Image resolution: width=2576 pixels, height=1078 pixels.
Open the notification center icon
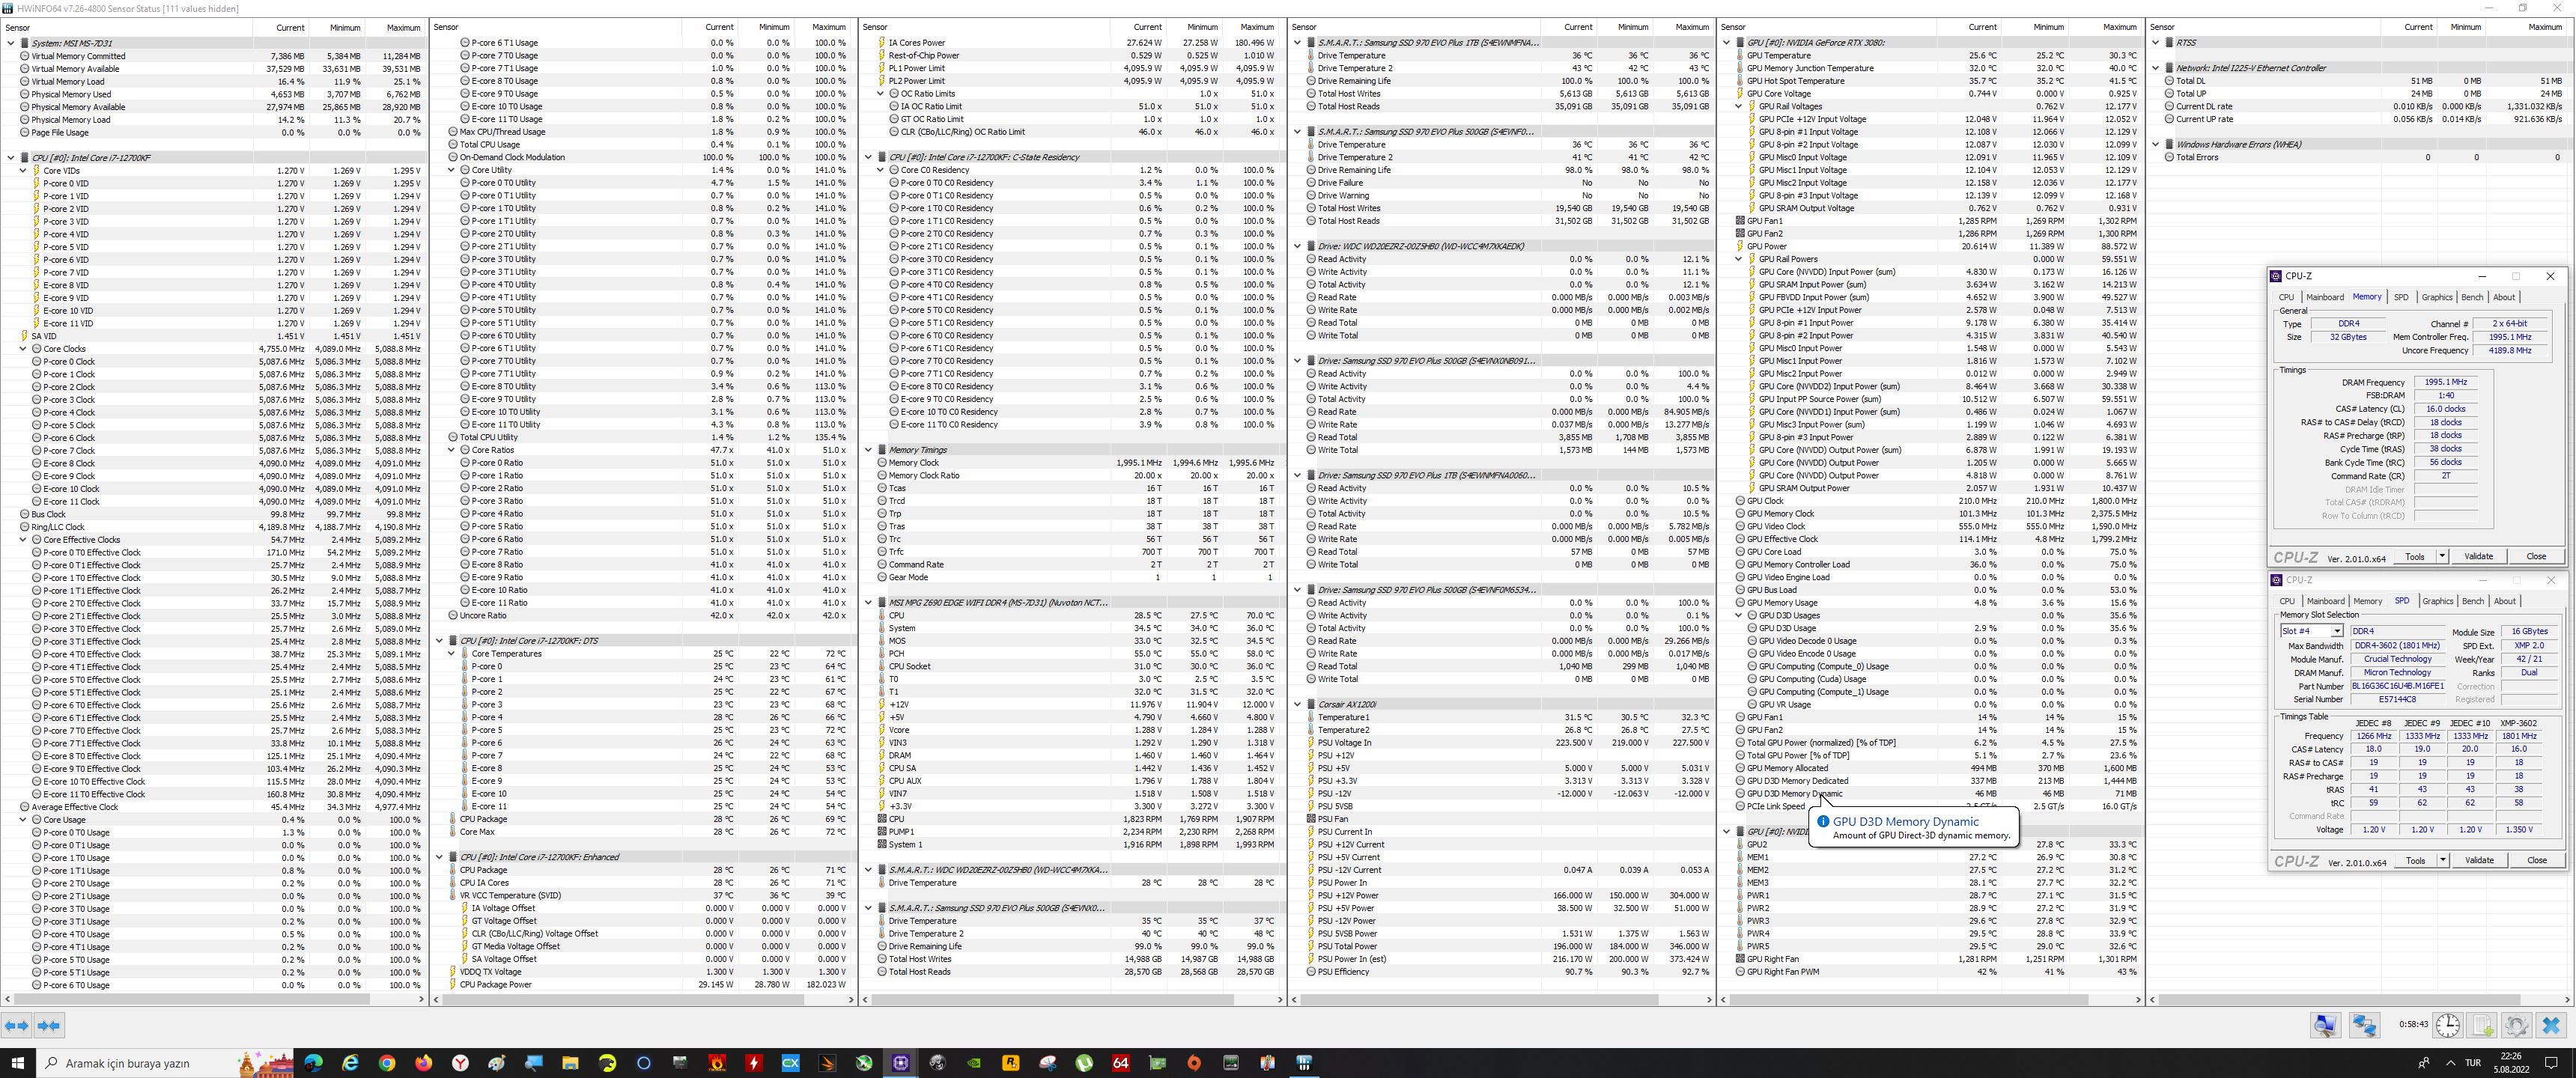2552,1063
